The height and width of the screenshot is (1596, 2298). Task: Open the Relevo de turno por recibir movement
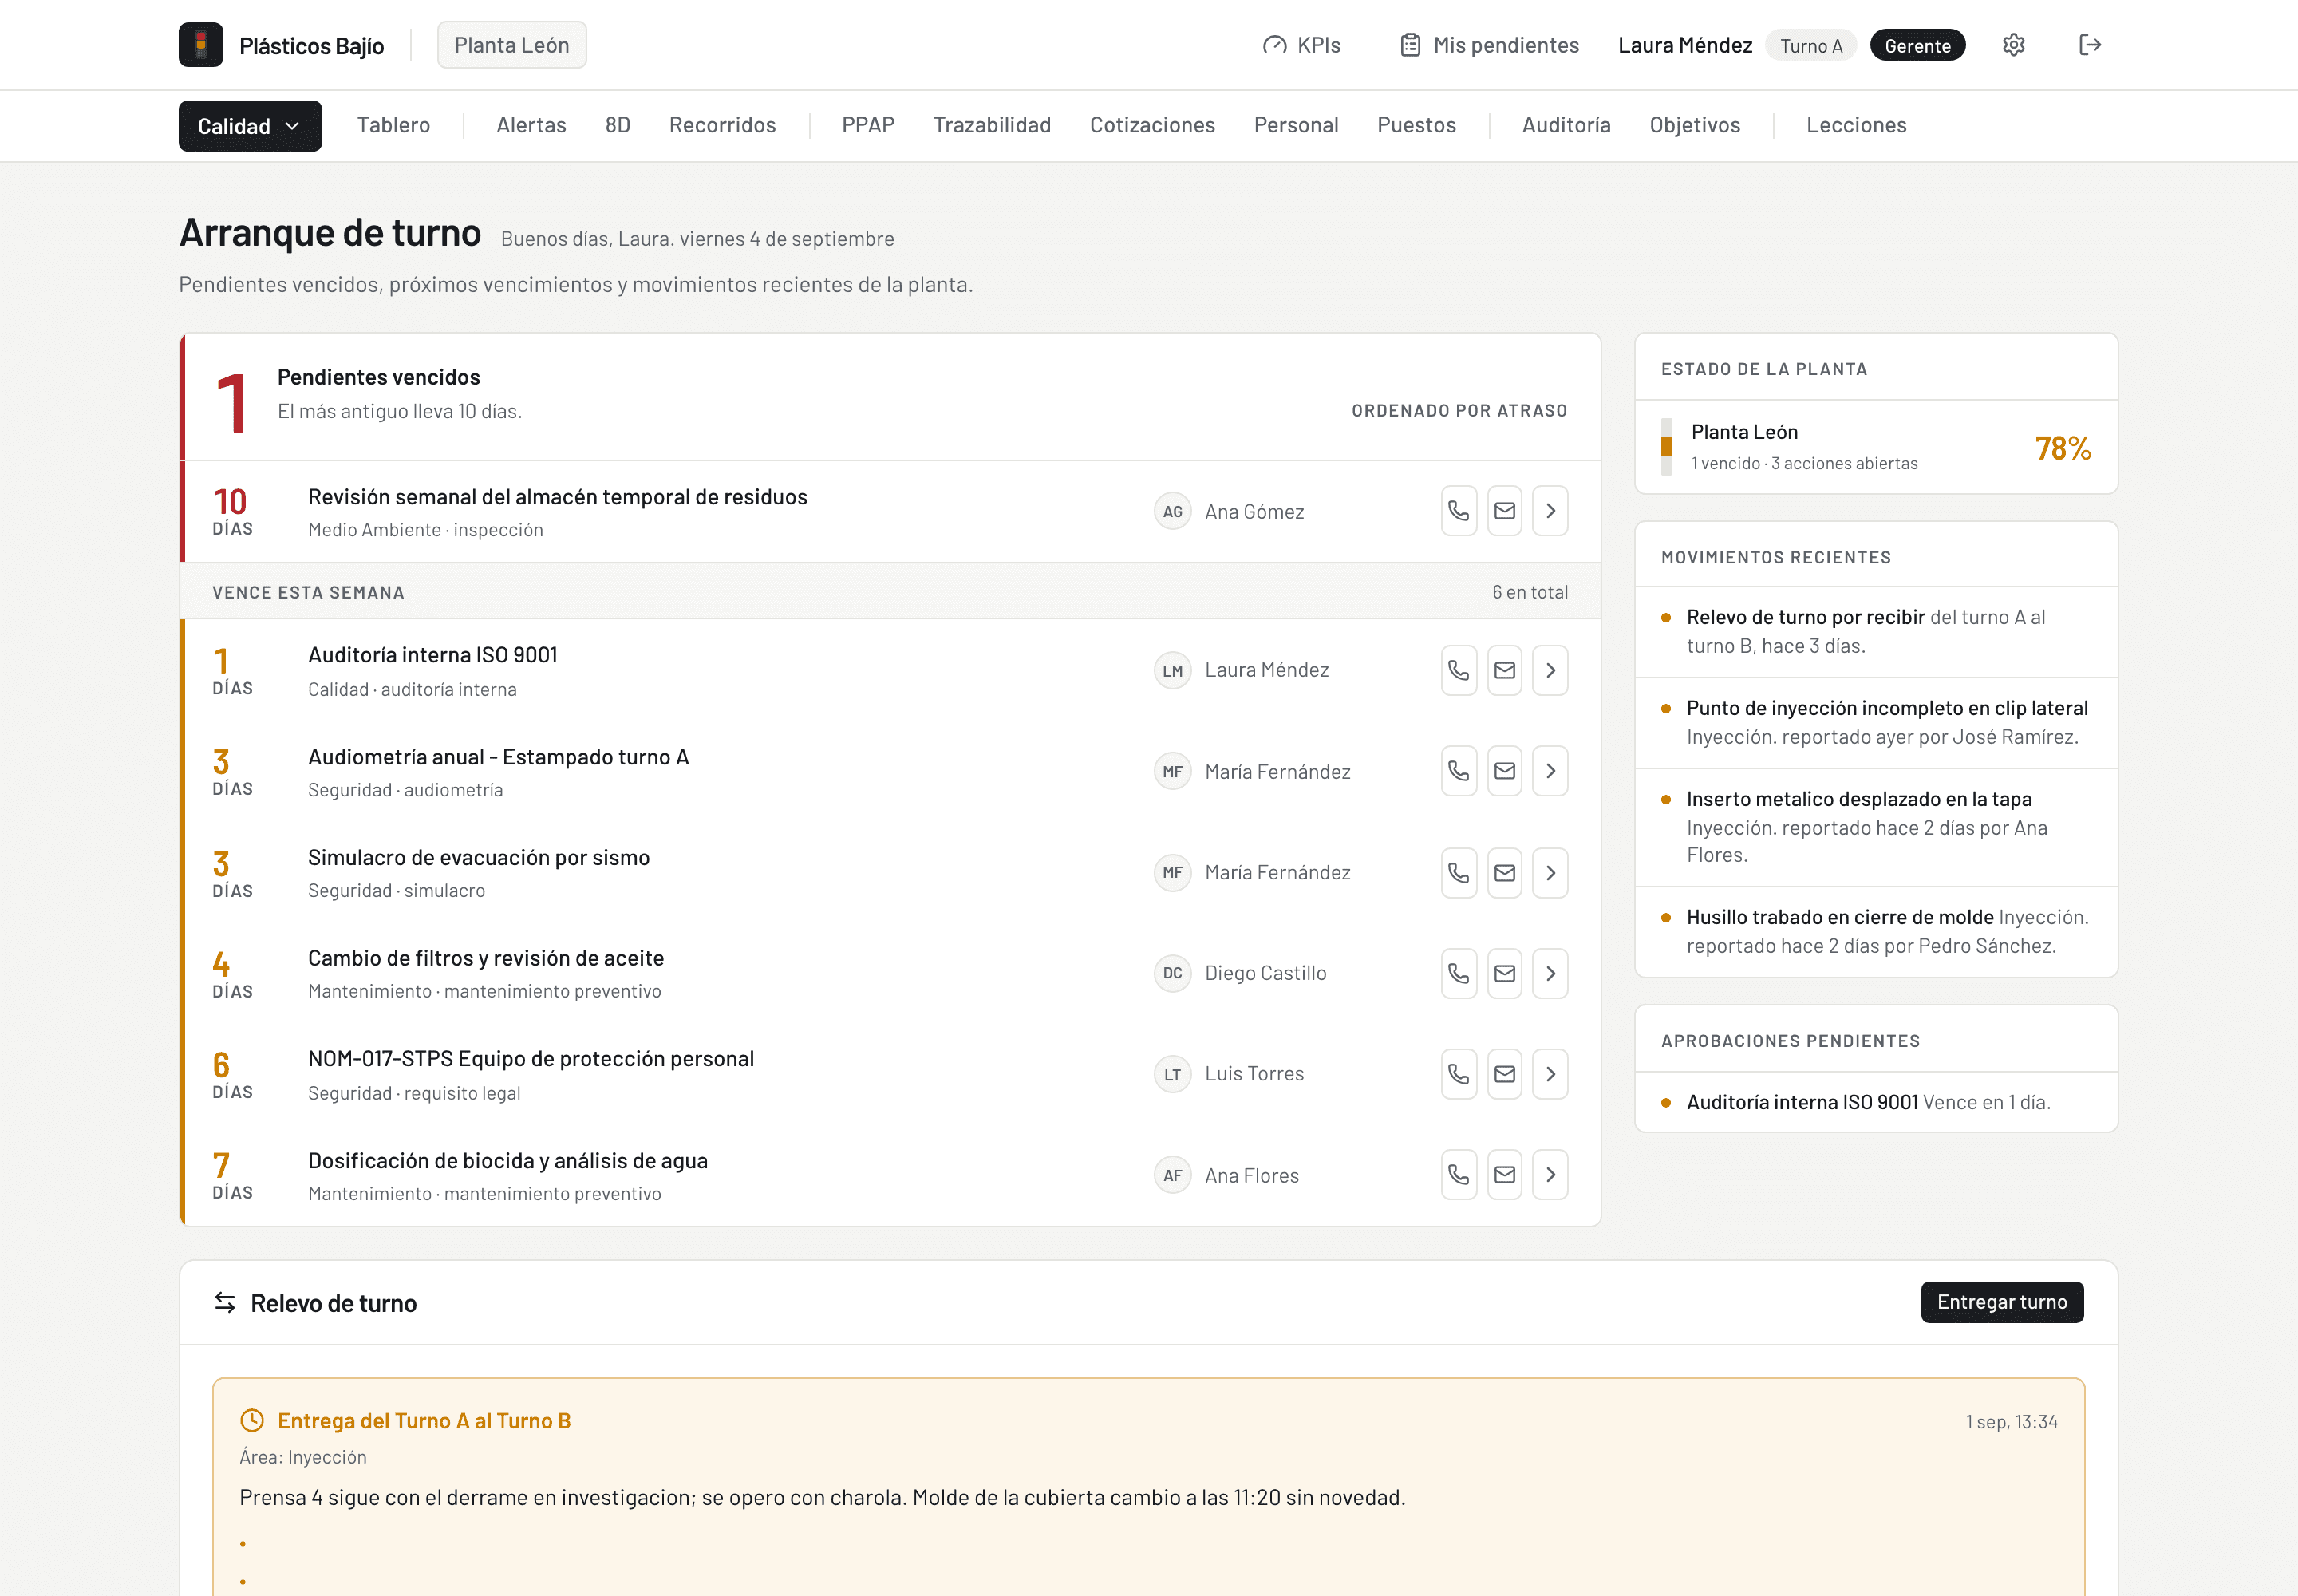click(1876, 631)
